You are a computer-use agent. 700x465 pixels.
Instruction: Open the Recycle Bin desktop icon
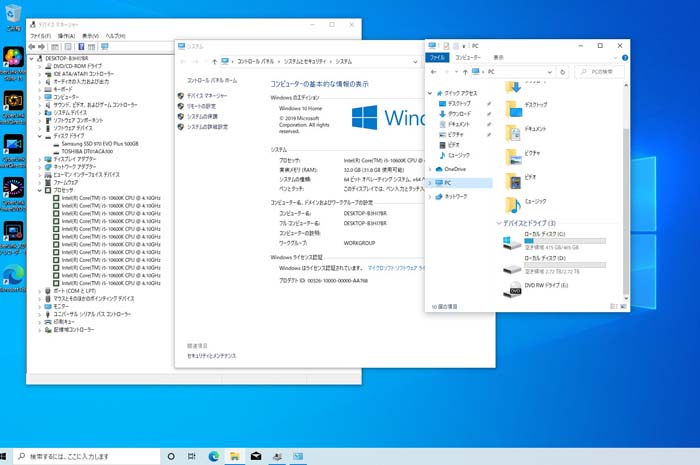[13, 17]
